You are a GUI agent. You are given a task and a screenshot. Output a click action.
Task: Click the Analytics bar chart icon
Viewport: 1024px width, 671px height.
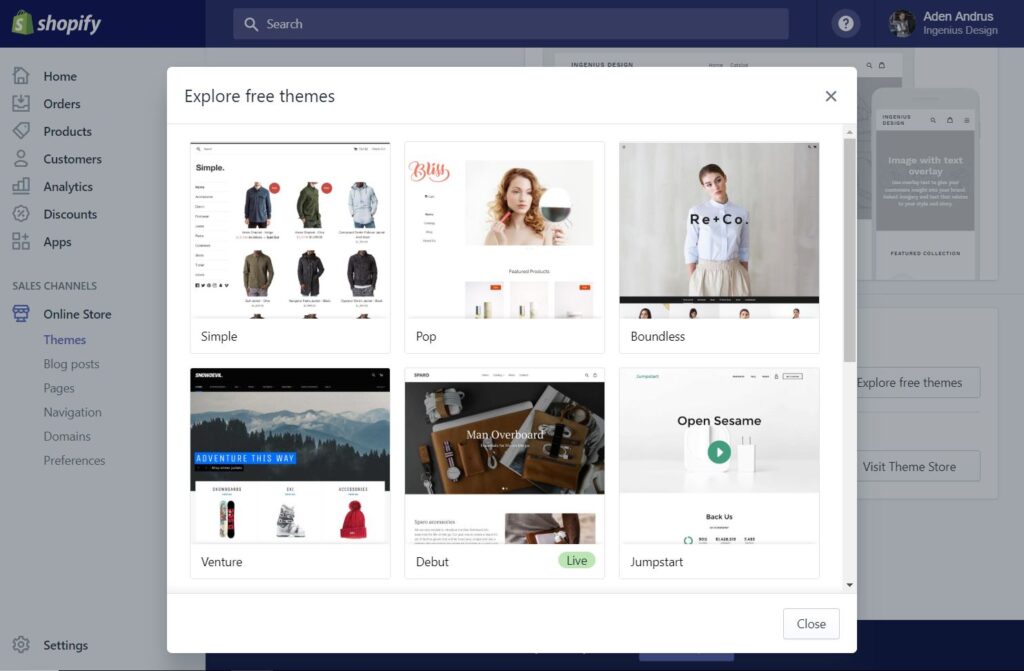[21, 186]
